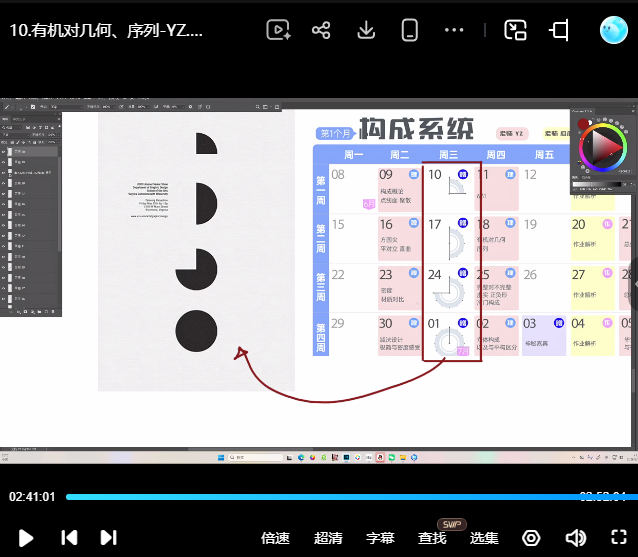The width and height of the screenshot is (638, 557).
Task: Select calendar date 27 yellow cell
Action: [x=592, y=288]
